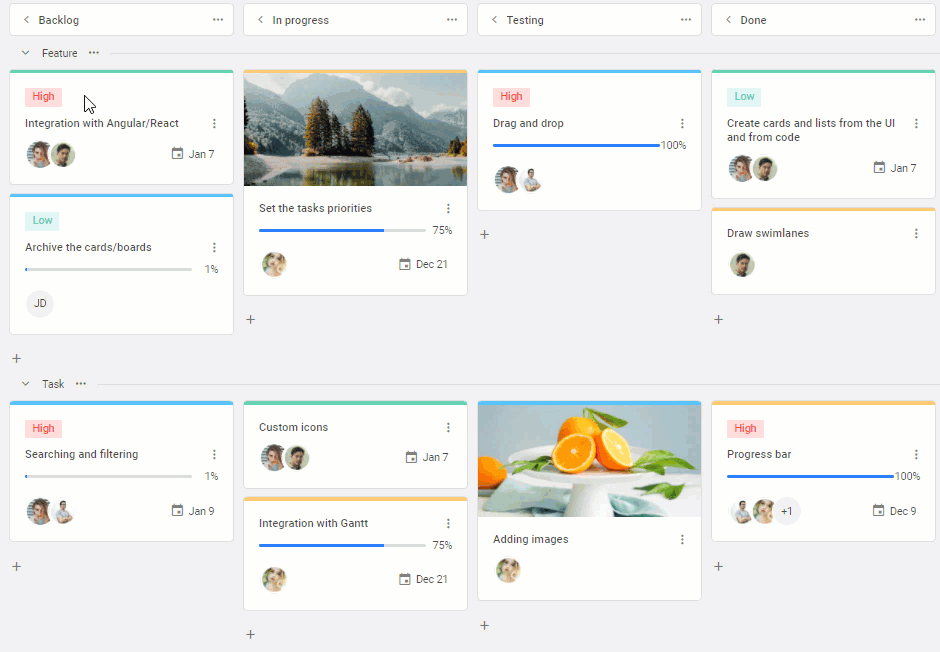Click the High label on Integration with Angular/React
The image size is (940, 652).
pos(43,96)
